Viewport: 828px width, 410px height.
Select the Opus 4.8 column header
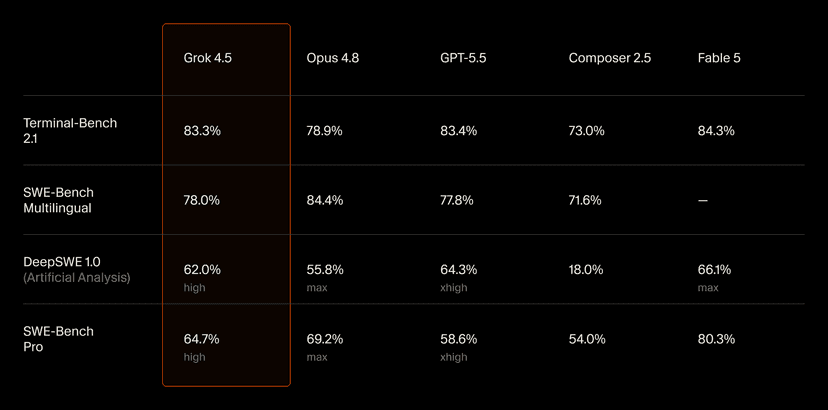(333, 58)
